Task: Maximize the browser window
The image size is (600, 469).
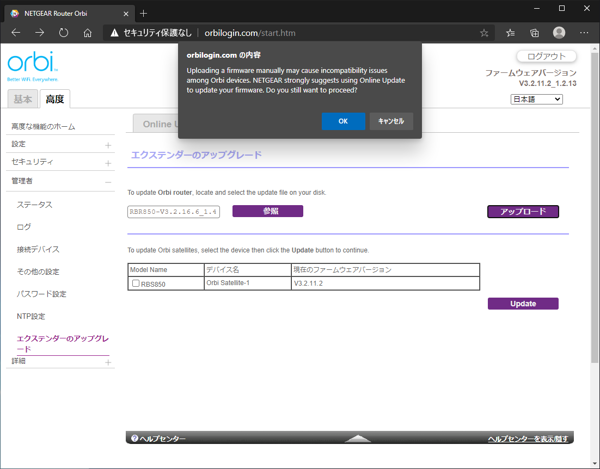Action: pyautogui.click(x=562, y=8)
